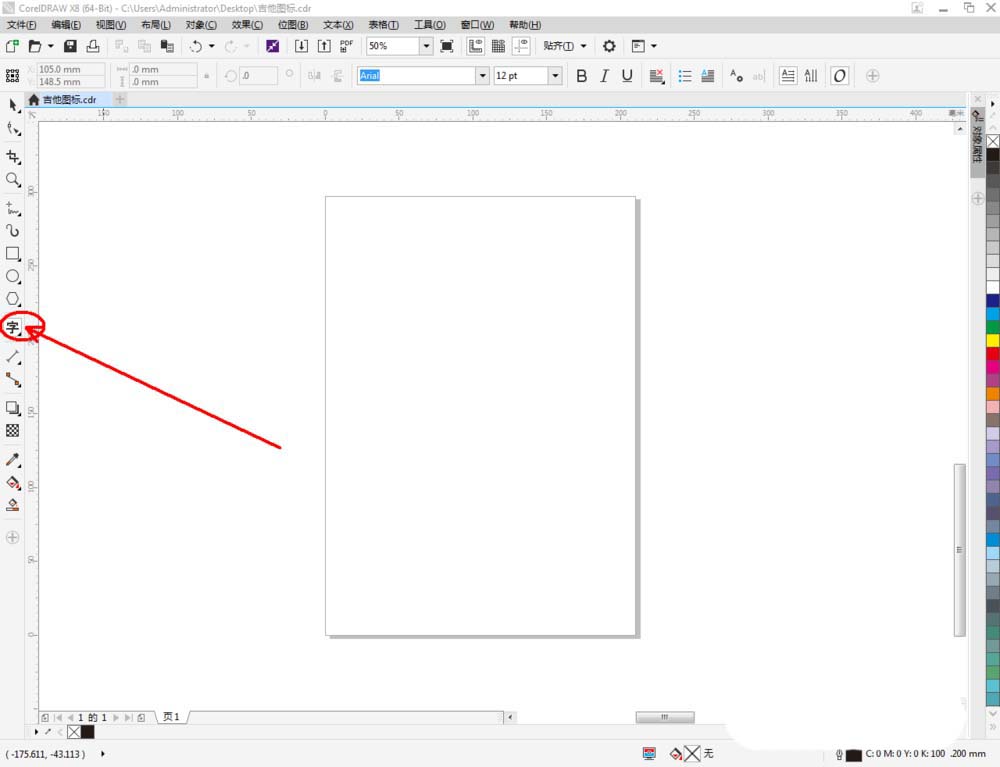The width and height of the screenshot is (1000, 767).
Task: Select the Connector tool
Action: pyautogui.click(x=13, y=380)
